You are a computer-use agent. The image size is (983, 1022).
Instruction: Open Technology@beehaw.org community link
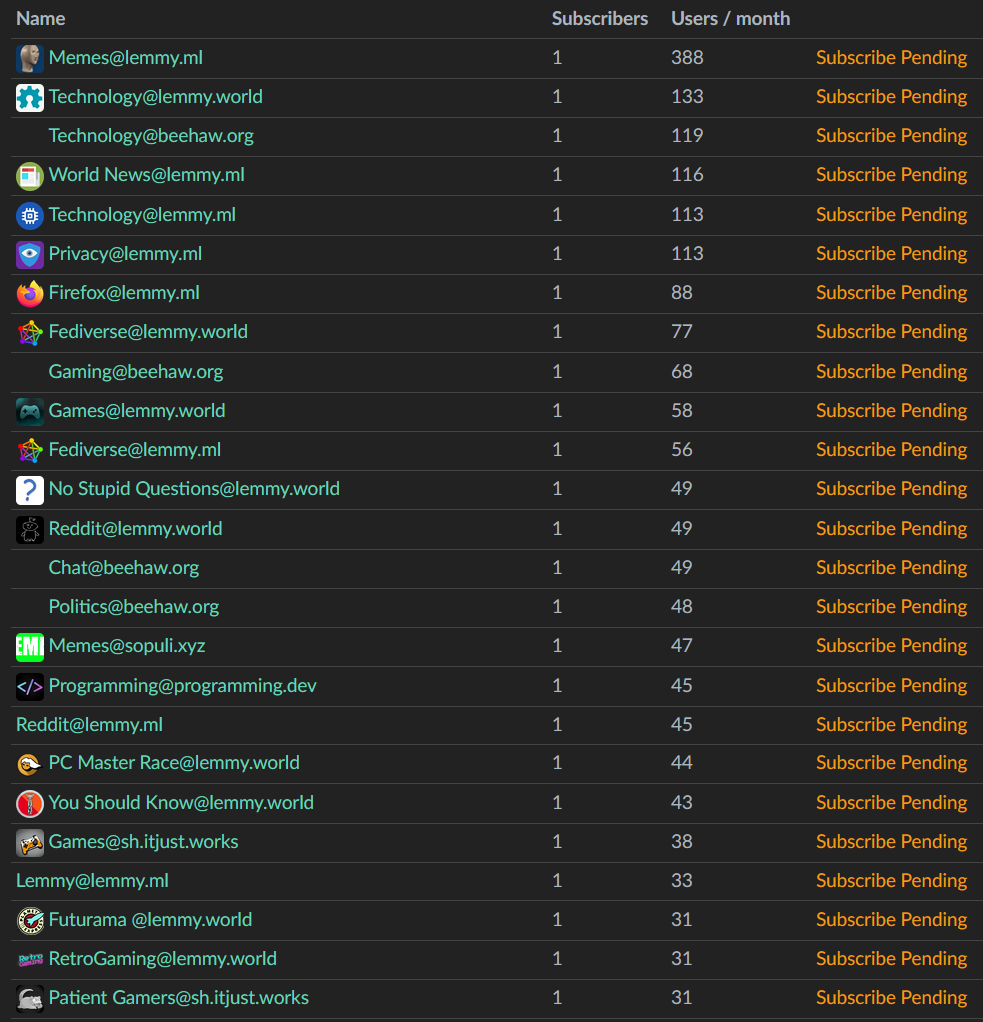151,136
